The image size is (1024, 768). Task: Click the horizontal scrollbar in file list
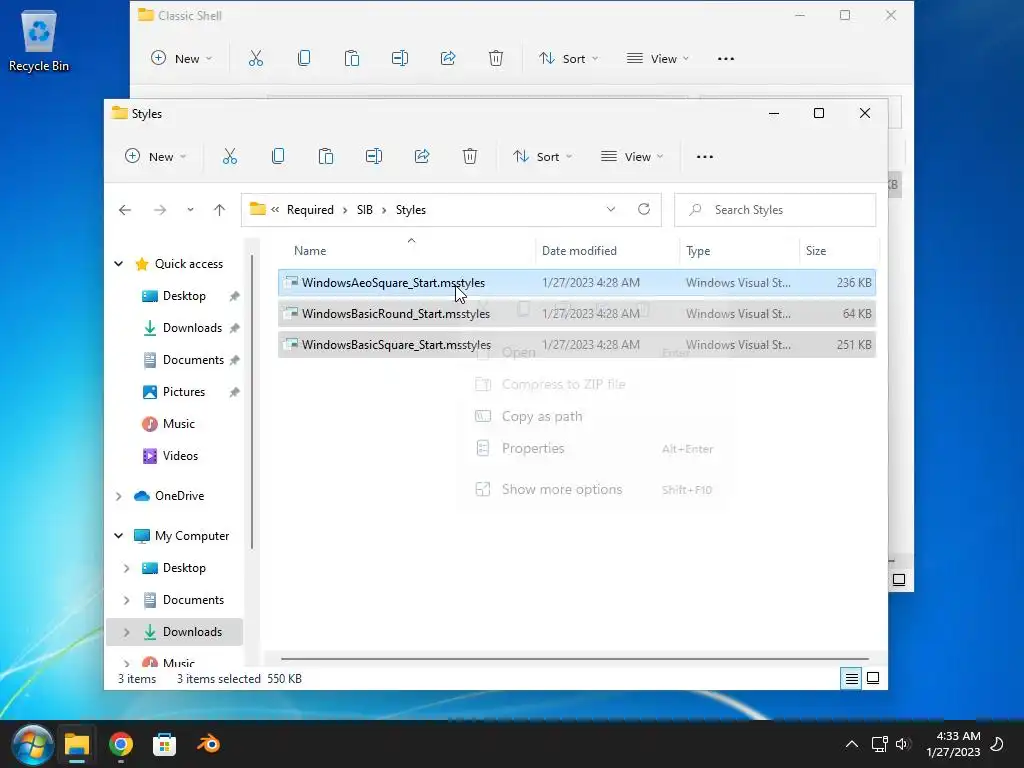[575, 659]
